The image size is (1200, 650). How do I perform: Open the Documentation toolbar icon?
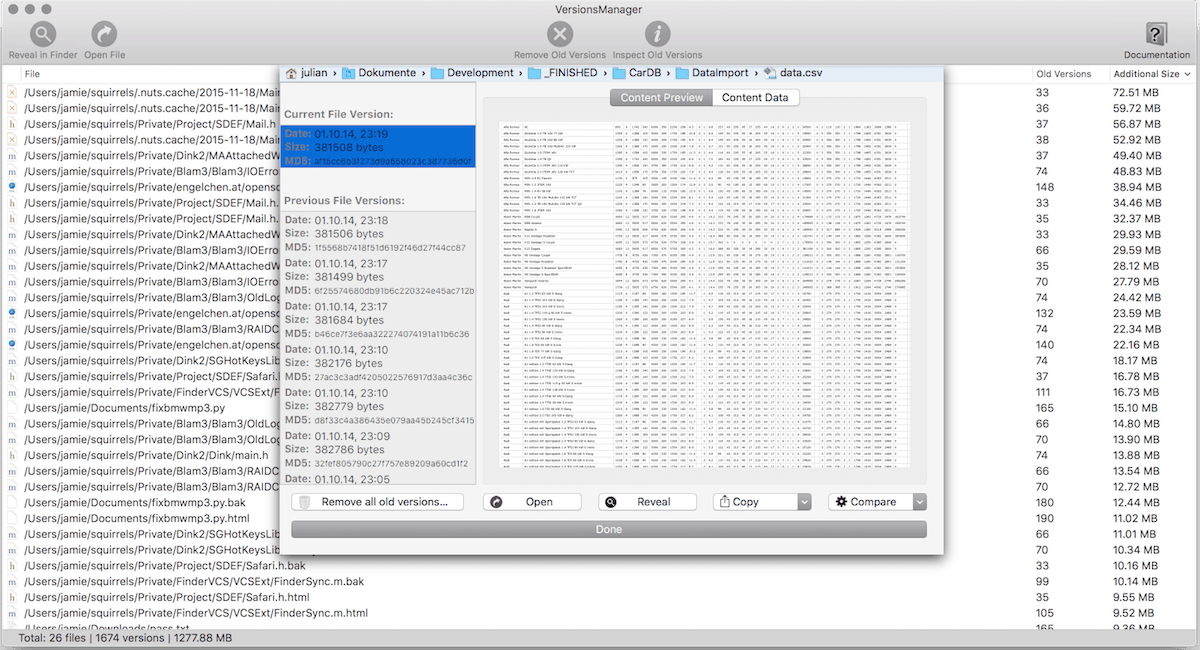click(1156, 34)
